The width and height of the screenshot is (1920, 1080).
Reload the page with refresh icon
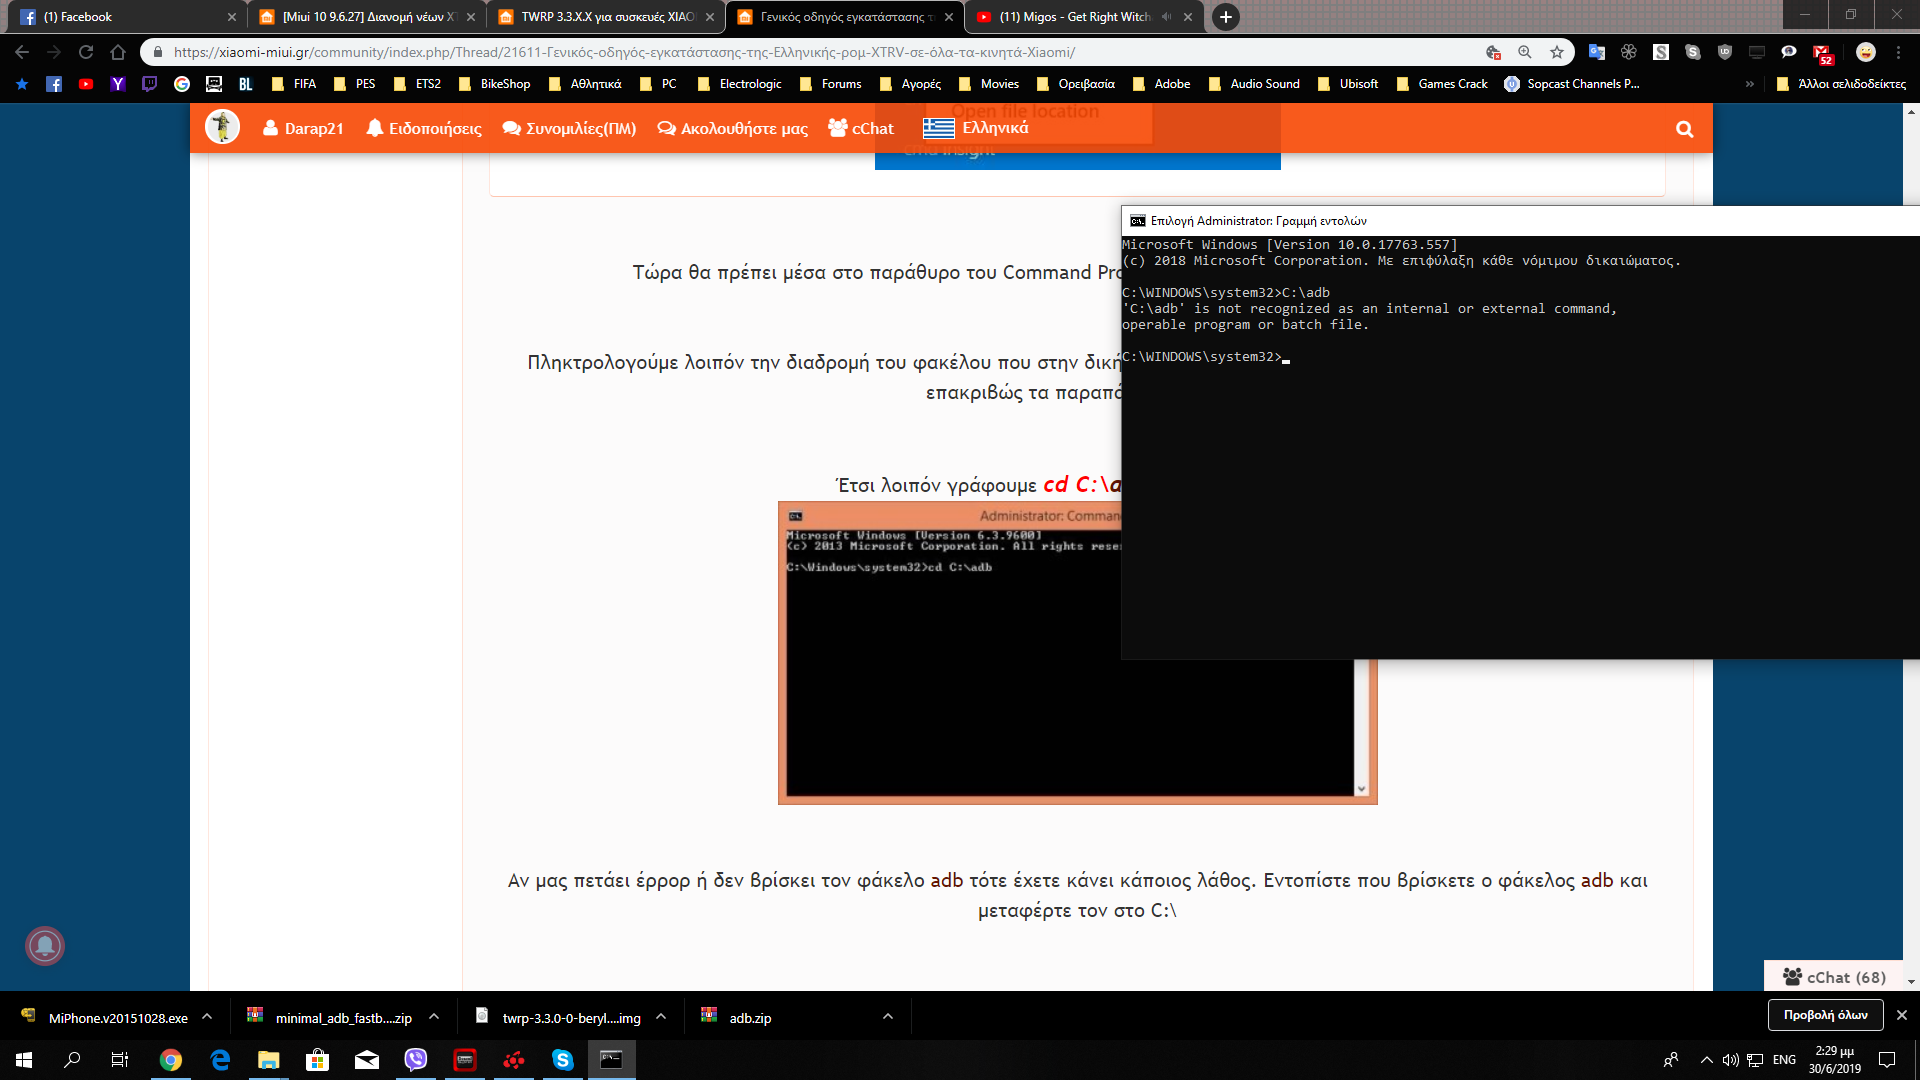point(86,52)
